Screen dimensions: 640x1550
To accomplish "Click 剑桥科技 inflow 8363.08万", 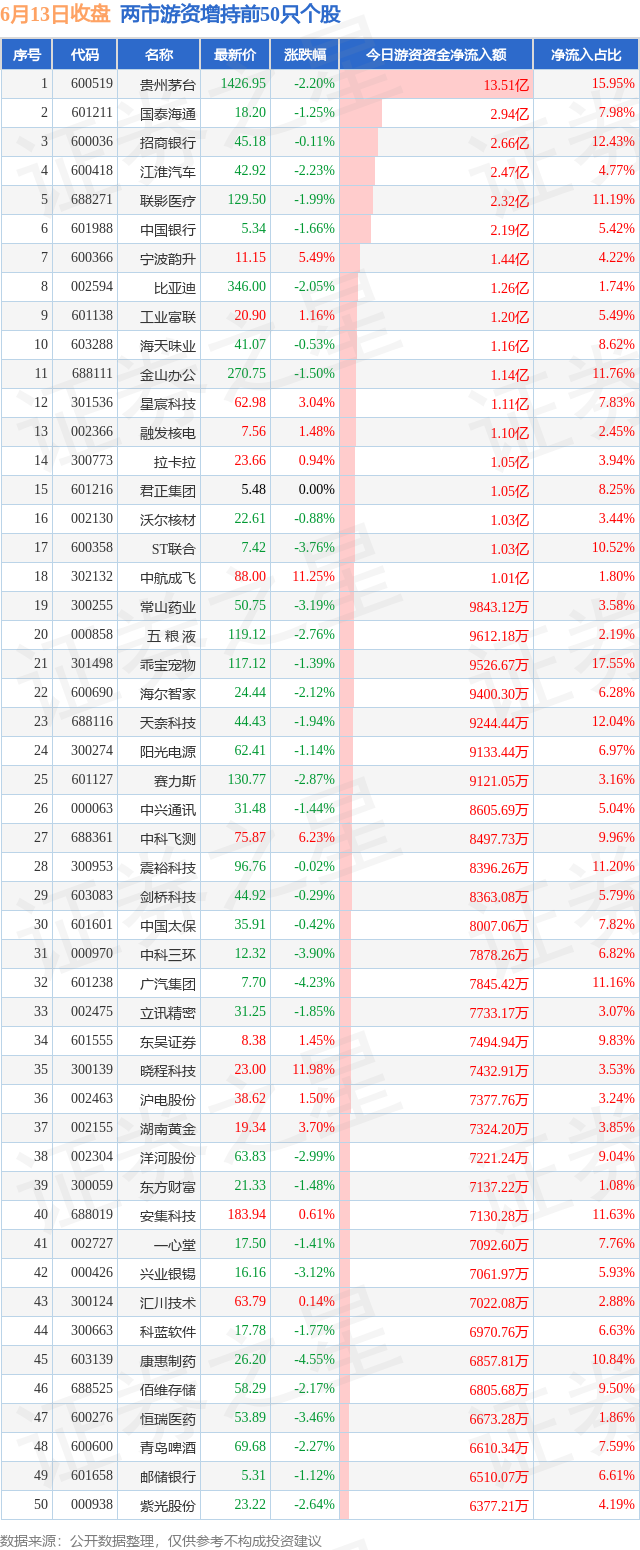I will [498, 897].
